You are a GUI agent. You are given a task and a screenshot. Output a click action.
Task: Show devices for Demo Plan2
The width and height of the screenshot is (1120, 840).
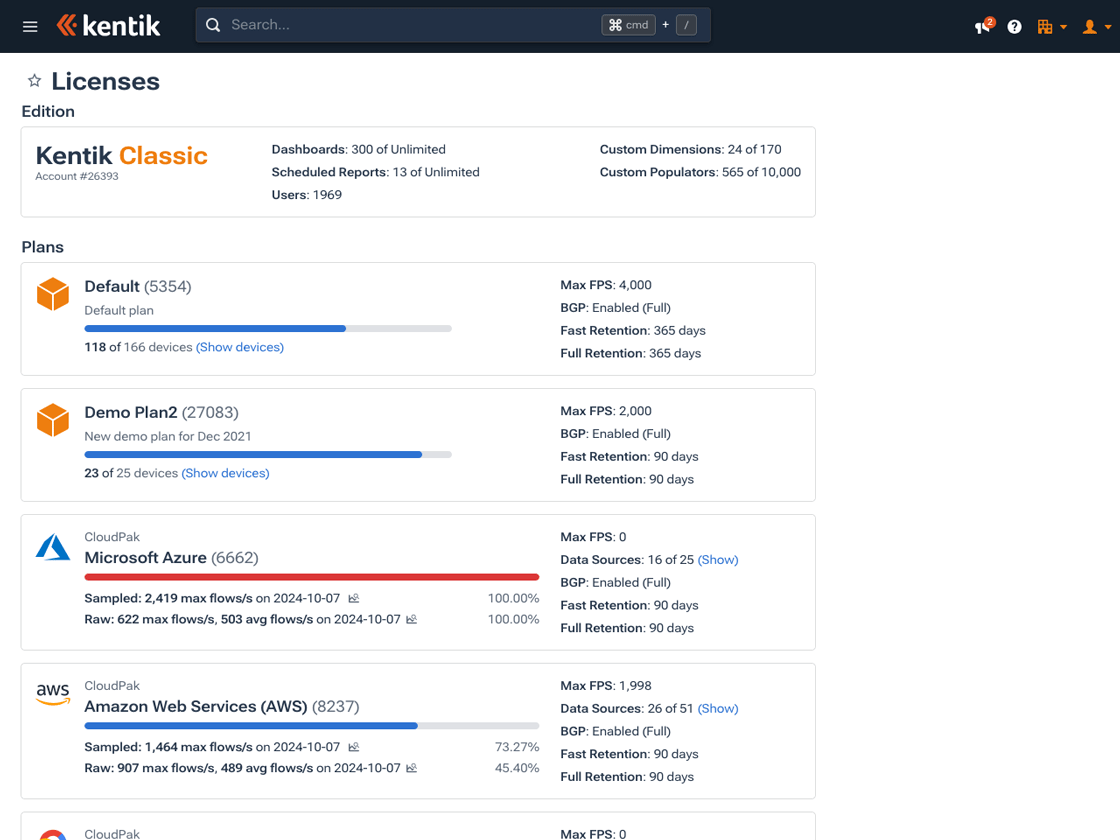click(x=225, y=473)
